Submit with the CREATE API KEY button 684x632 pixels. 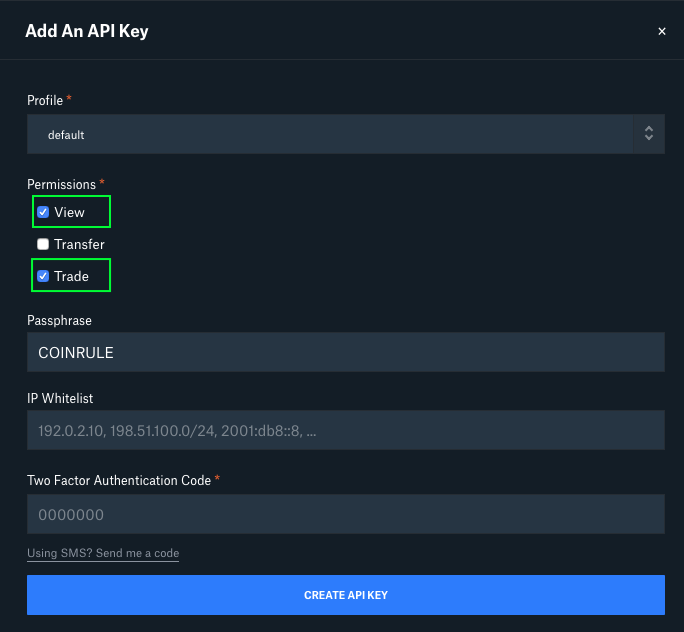coord(345,595)
